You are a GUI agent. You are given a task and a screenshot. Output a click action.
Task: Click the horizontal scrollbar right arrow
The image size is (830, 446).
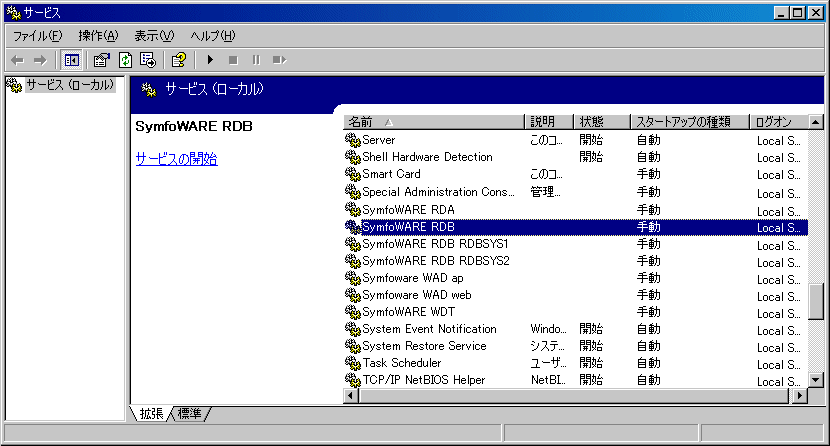pos(800,395)
